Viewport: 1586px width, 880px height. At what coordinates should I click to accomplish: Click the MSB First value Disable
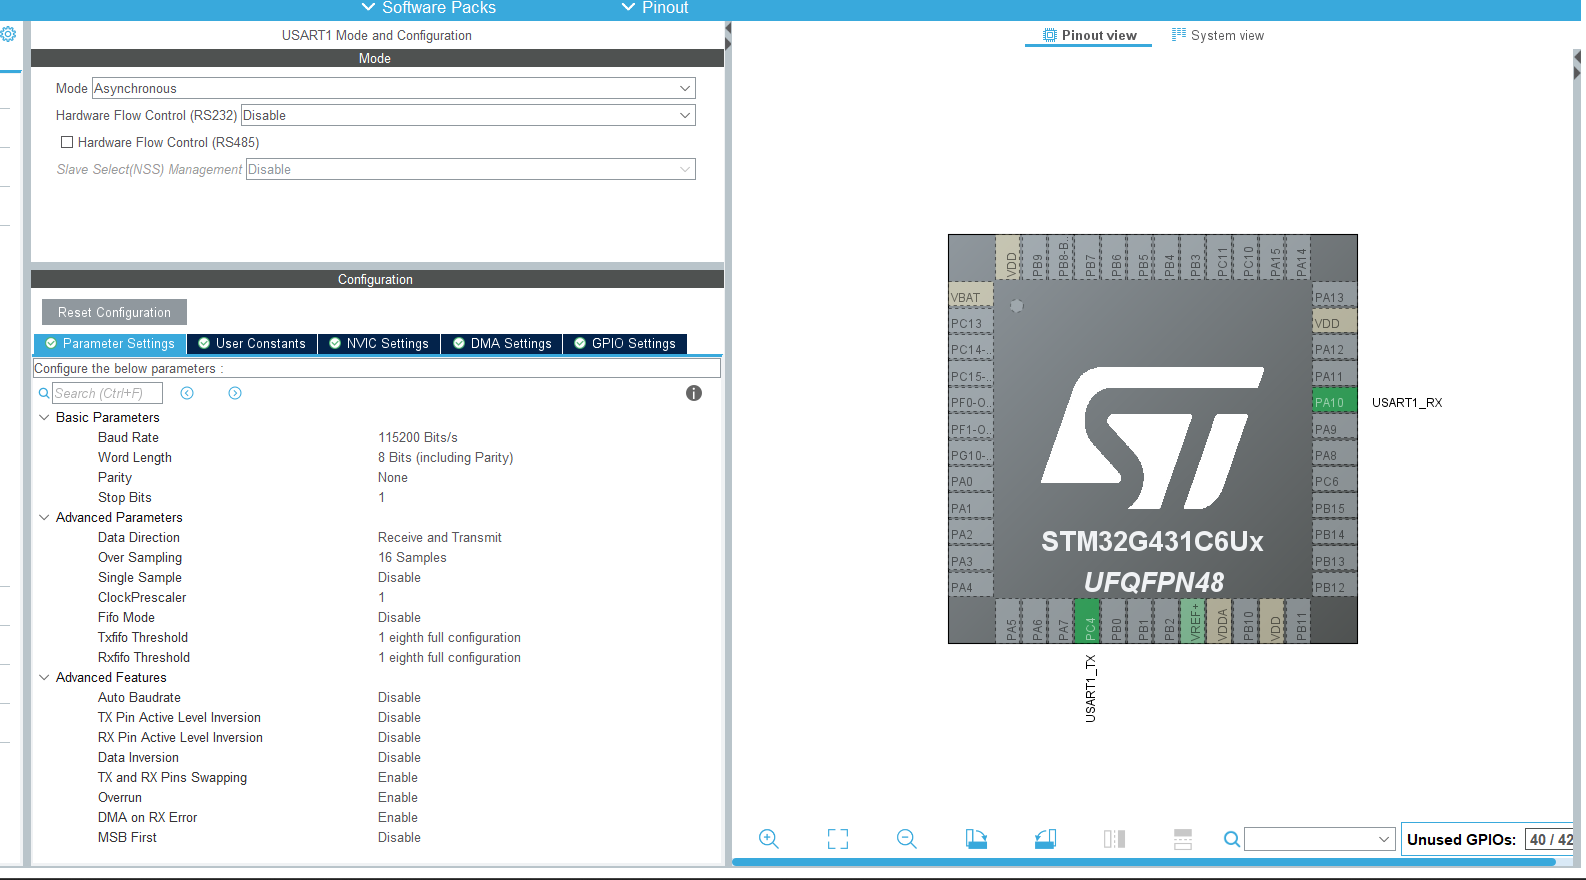[x=399, y=837]
